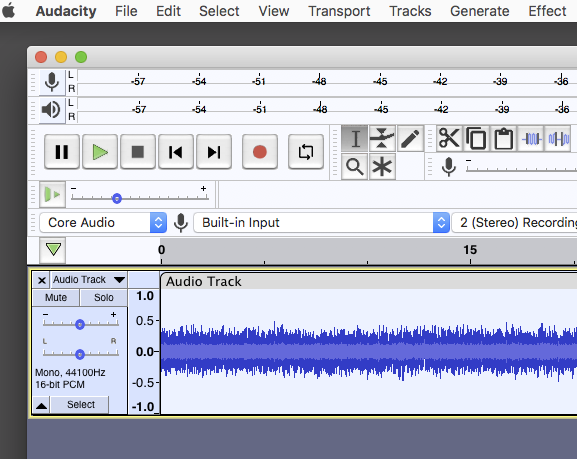The height and width of the screenshot is (459, 577).
Task: Solo the Audio Track
Action: pyautogui.click(x=104, y=297)
